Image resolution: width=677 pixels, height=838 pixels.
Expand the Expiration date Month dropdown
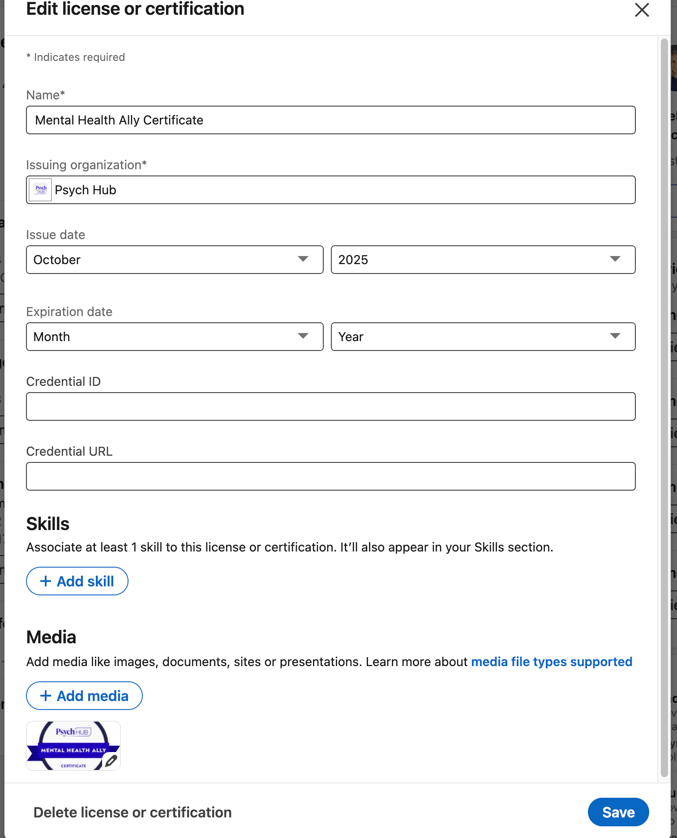pos(174,337)
